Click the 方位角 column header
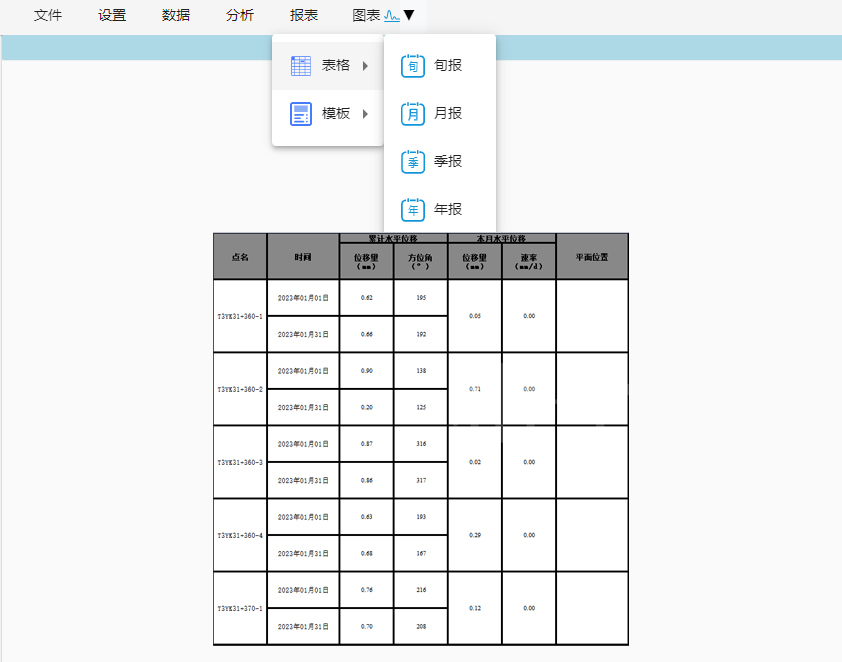Image resolution: width=842 pixels, height=662 pixels. (420, 261)
